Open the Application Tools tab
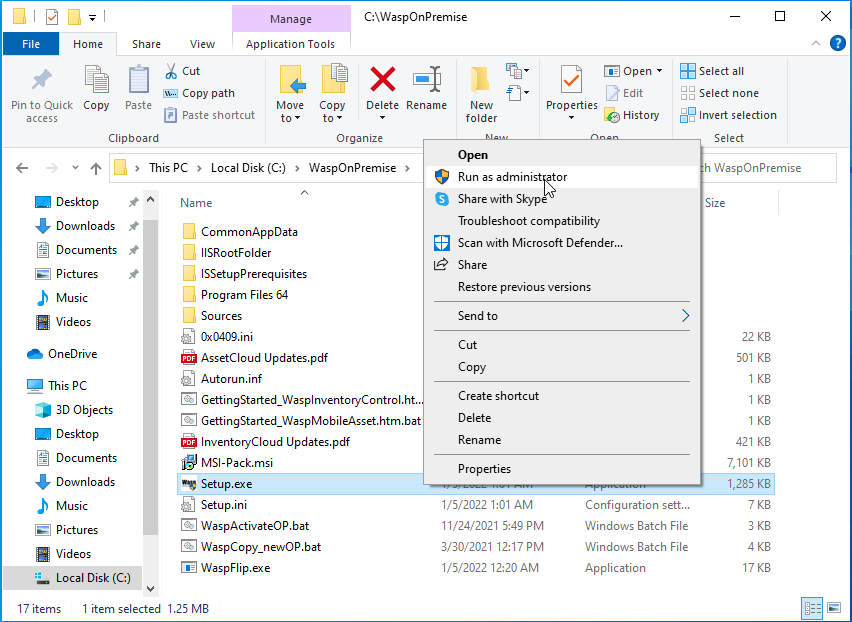The image size is (852, 622). [290, 44]
